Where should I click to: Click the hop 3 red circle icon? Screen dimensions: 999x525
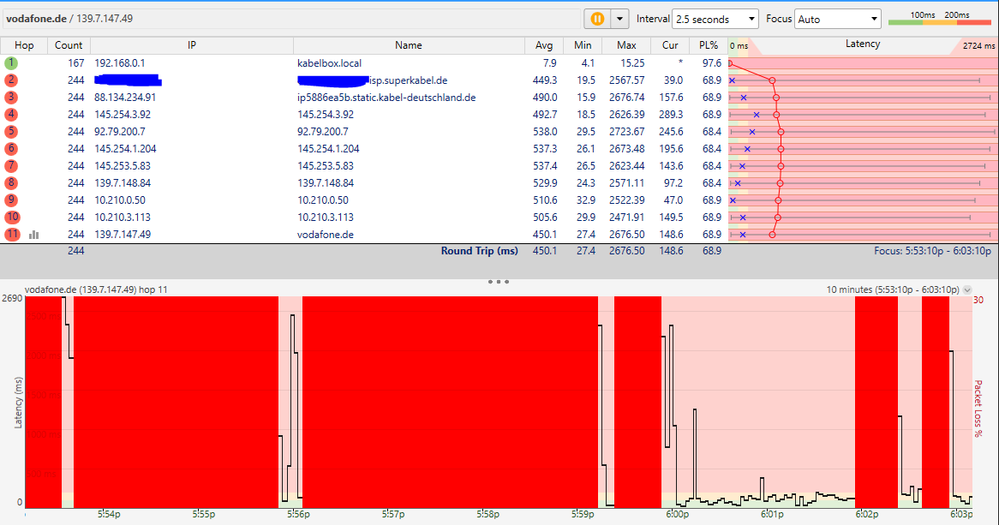(11, 97)
